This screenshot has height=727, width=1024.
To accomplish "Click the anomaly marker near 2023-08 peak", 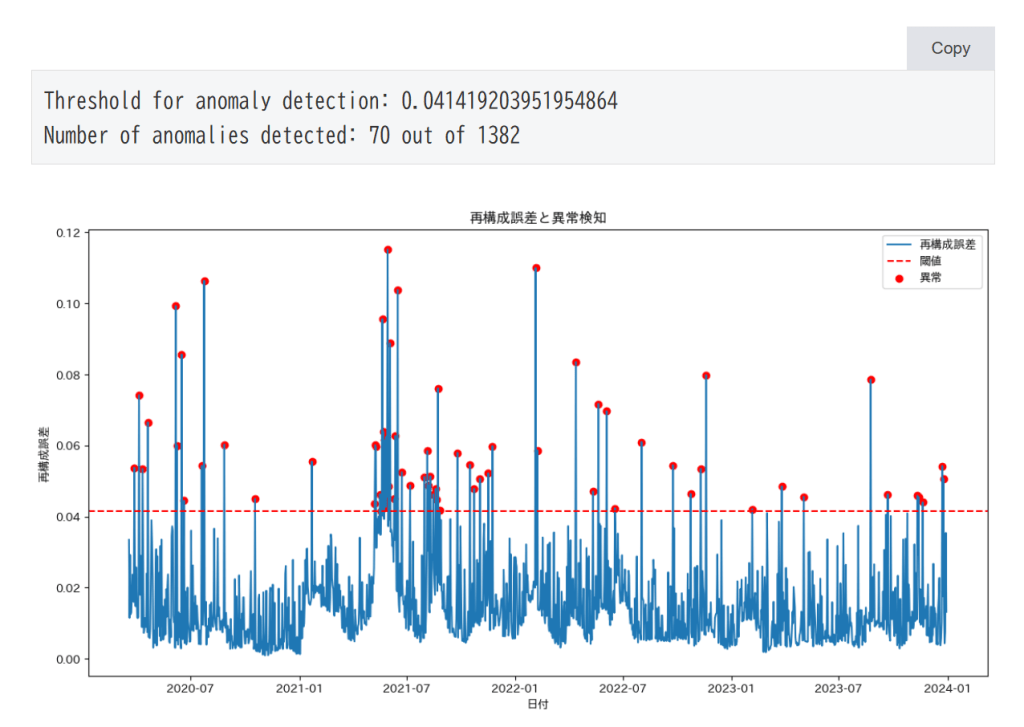I will 871,380.
